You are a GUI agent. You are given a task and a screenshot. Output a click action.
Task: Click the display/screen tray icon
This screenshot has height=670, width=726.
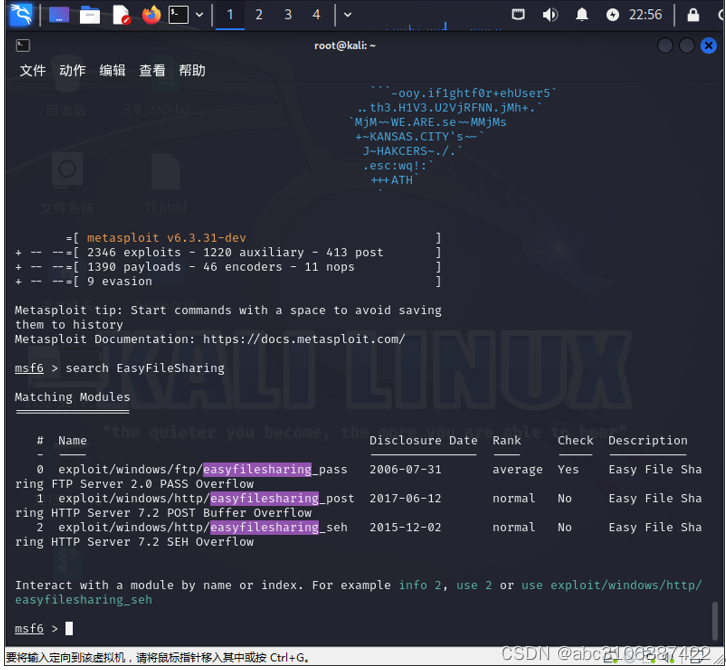pos(518,15)
